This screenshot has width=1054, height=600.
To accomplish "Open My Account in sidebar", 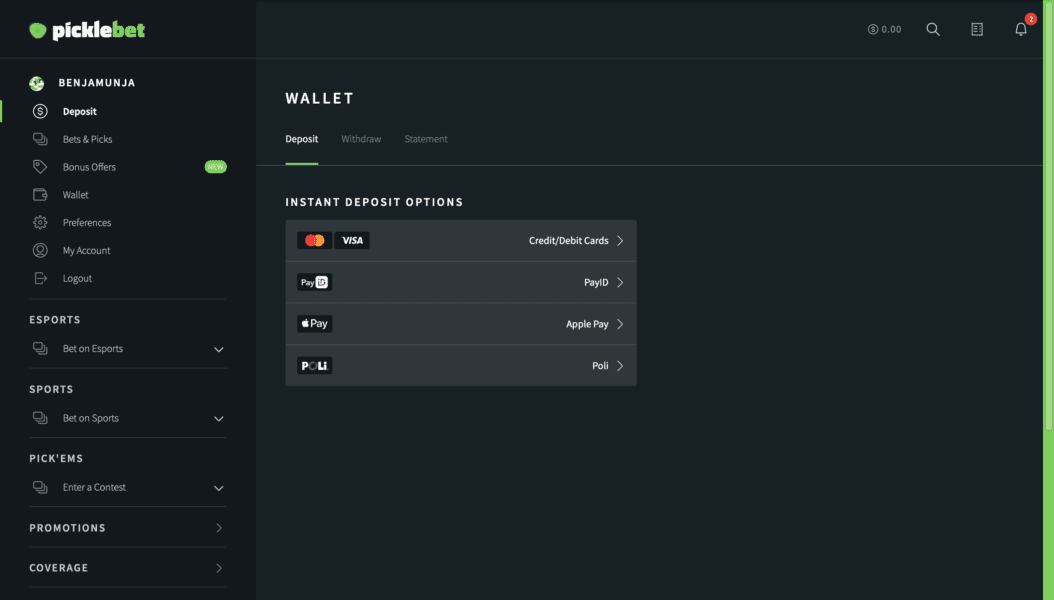I will tap(86, 251).
